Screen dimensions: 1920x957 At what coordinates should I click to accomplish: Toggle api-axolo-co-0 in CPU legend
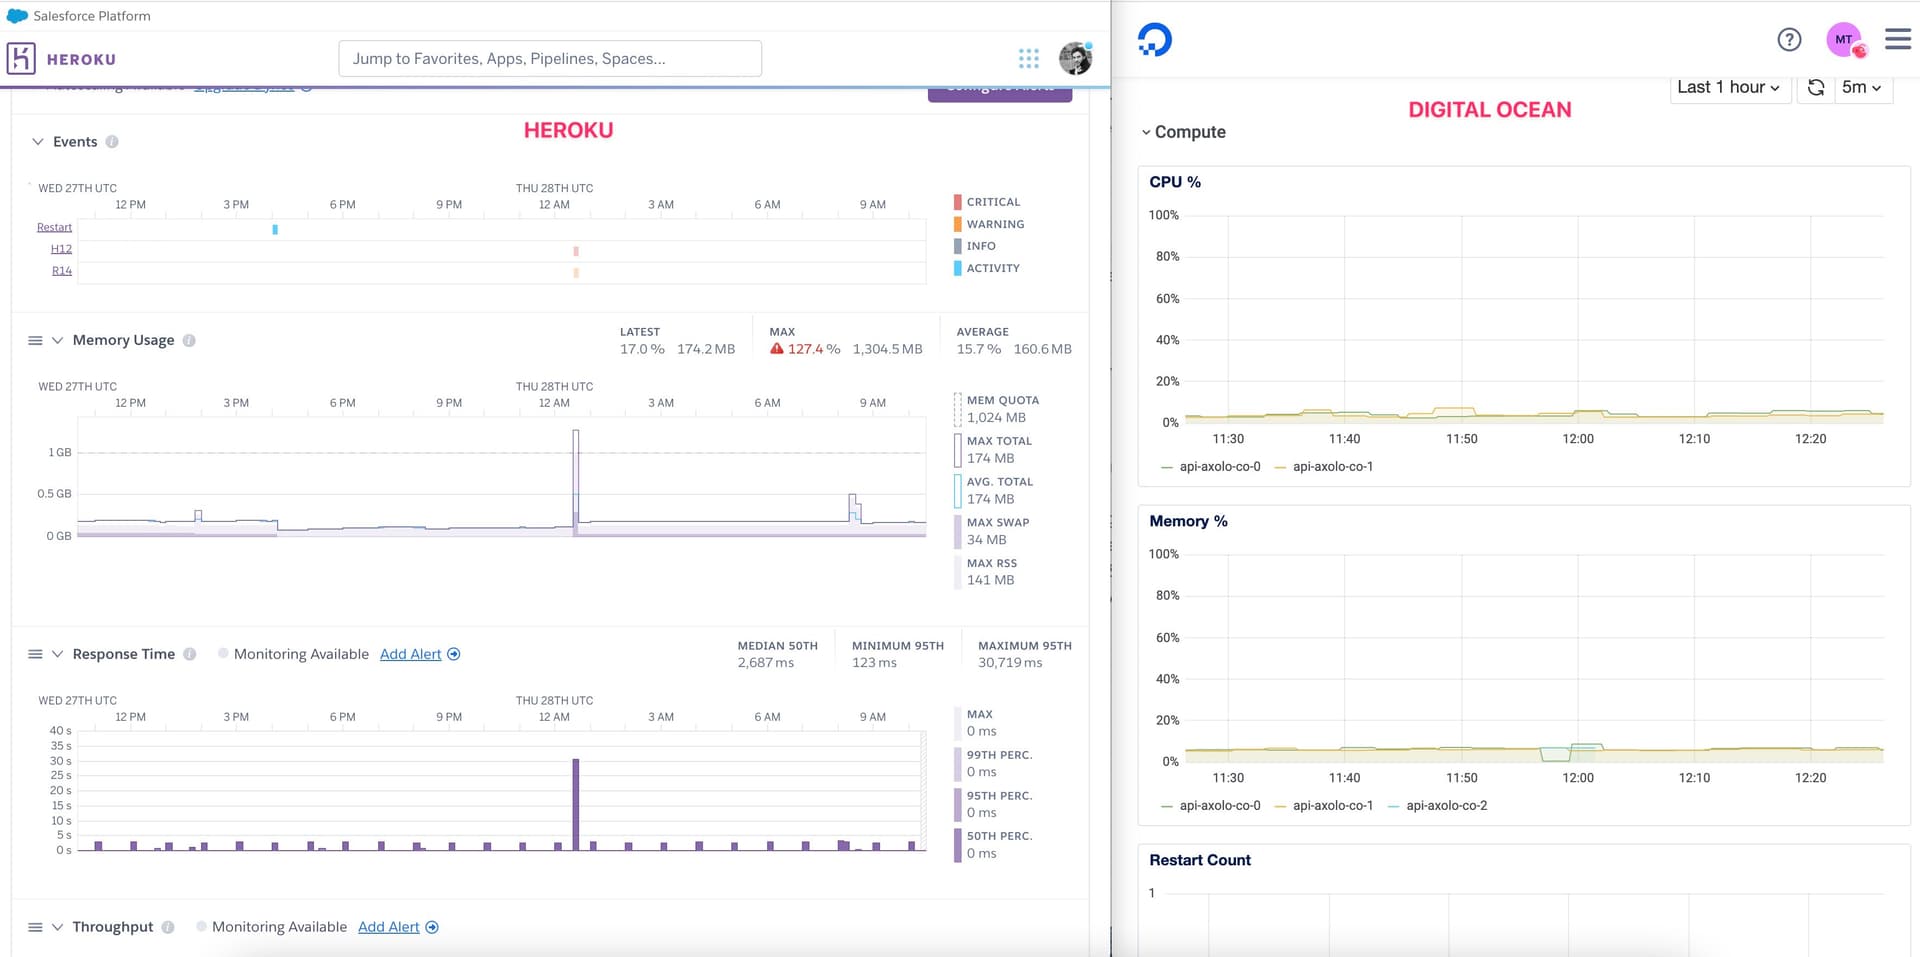(1211, 467)
